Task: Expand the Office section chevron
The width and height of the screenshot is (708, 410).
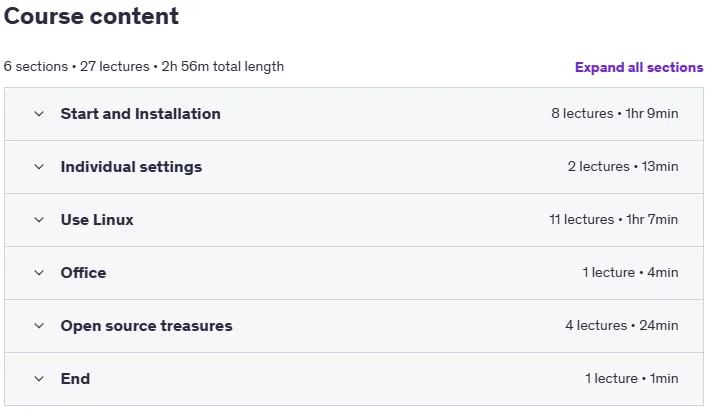Action: pos(39,273)
